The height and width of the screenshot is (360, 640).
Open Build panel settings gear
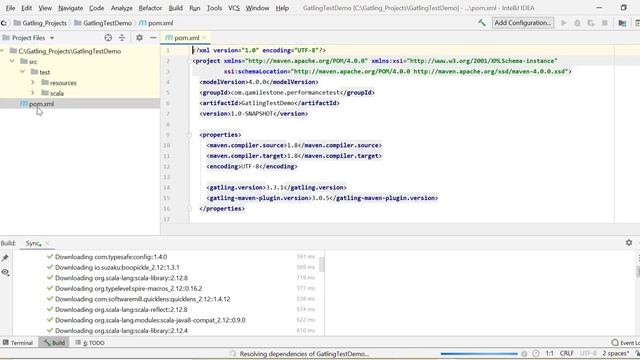pyautogui.click(x=629, y=242)
